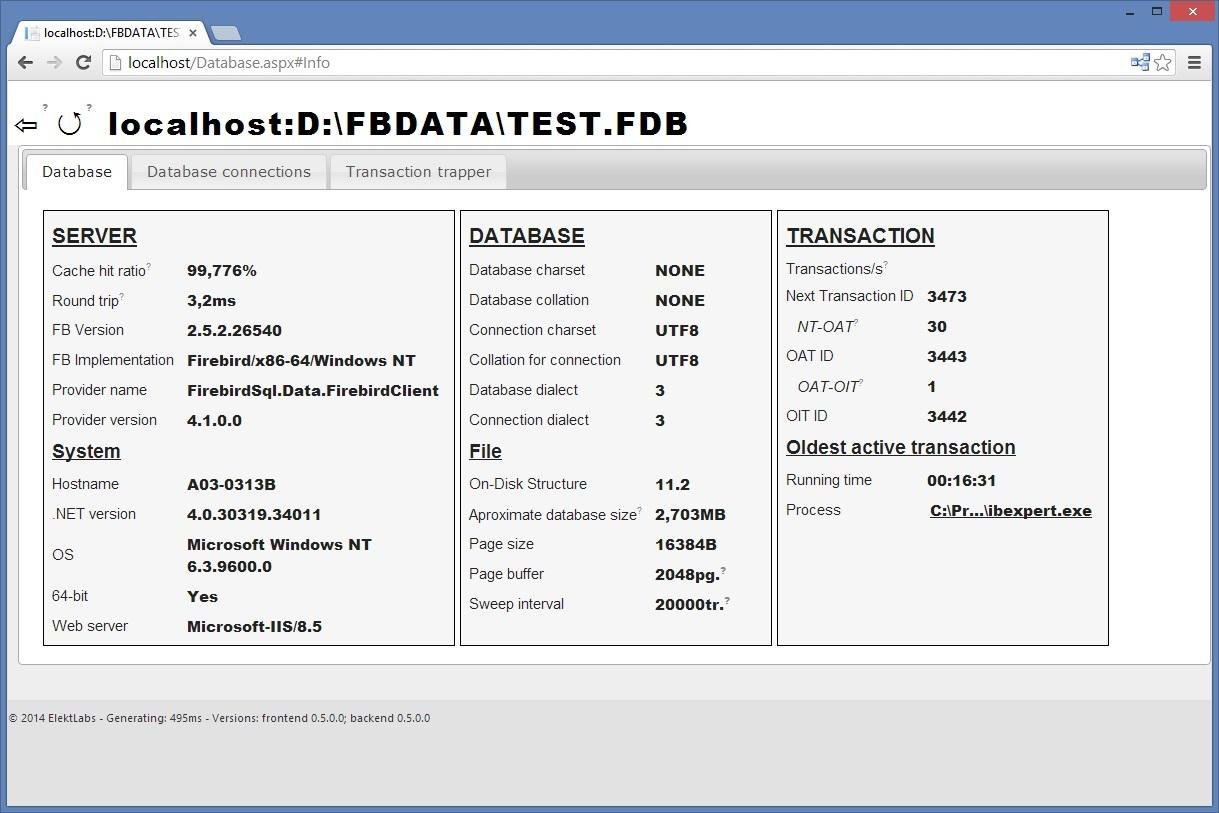The height and width of the screenshot is (813, 1219).
Task: Open the ibexpert.exe process link
Action: click(x=1010, y=510)
